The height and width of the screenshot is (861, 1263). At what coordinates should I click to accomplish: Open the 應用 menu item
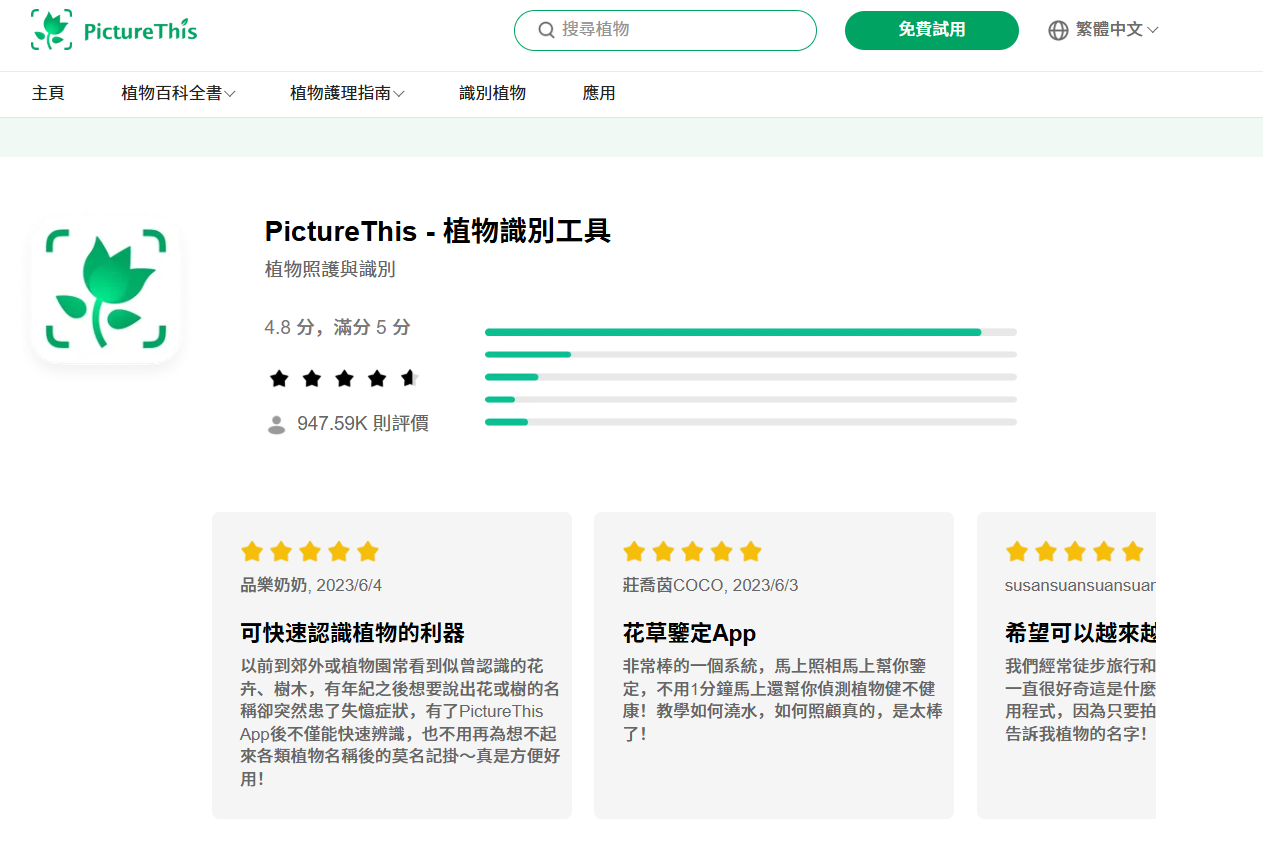point(599,93)
